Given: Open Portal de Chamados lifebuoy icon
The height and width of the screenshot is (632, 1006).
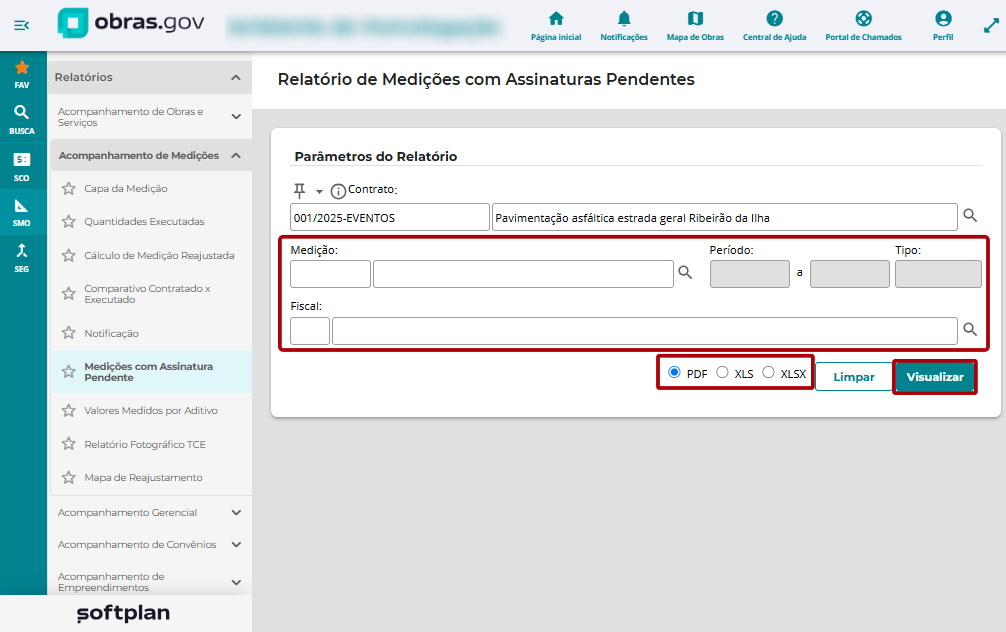Looking at the screenshot, I should pyautogui.click(x=863, y=26).
